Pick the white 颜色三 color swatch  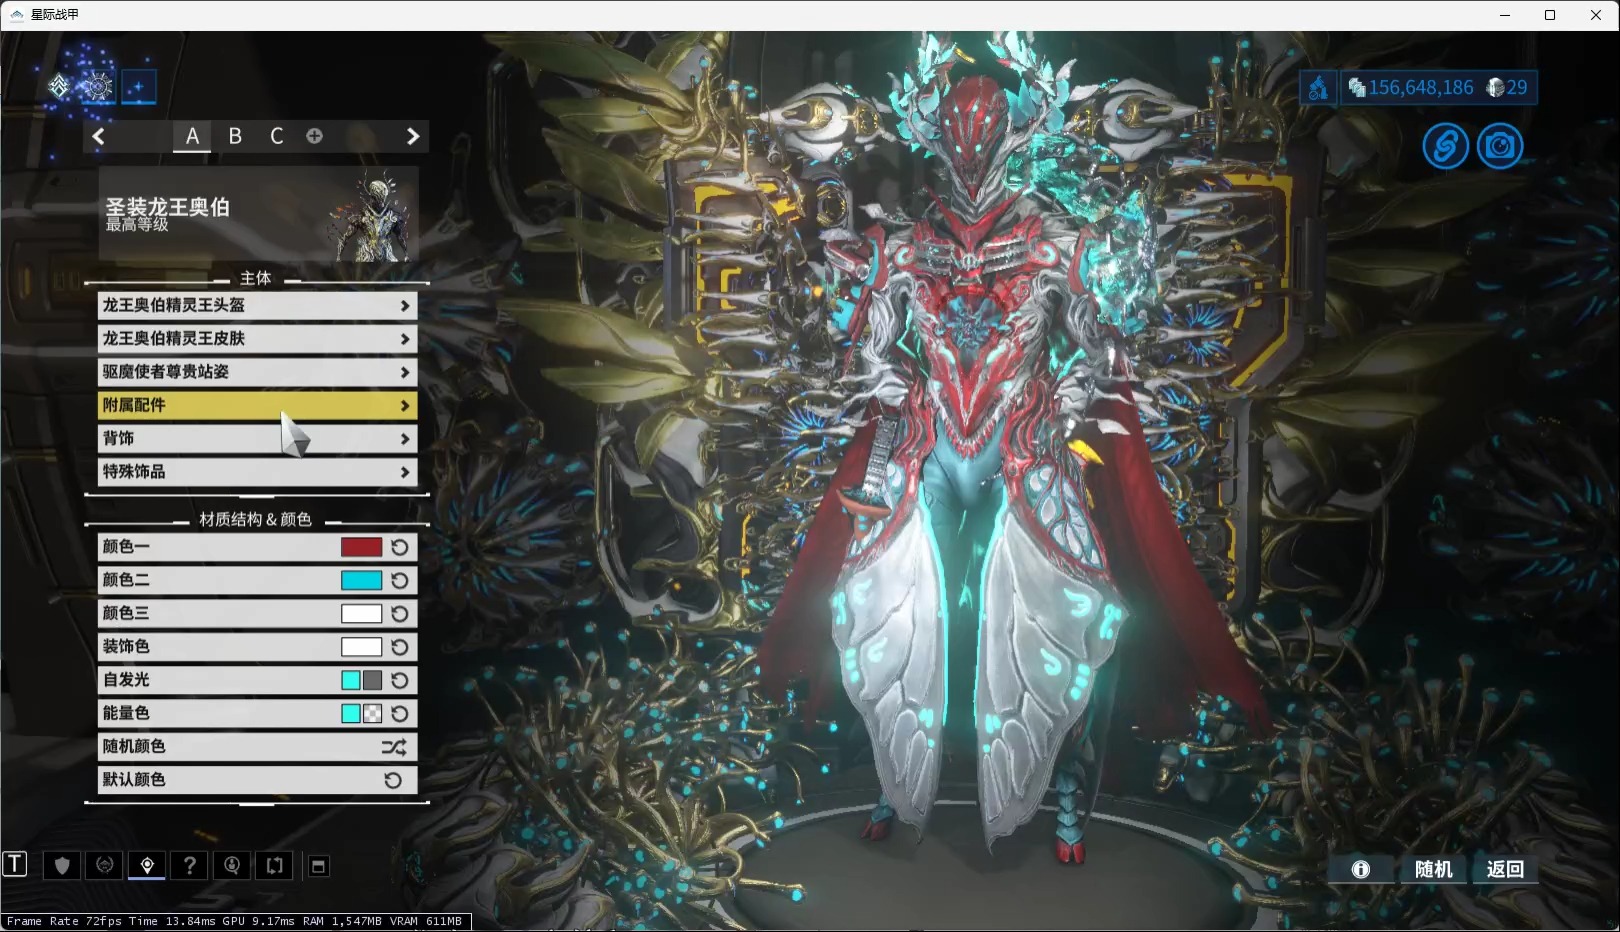point(361,613)
